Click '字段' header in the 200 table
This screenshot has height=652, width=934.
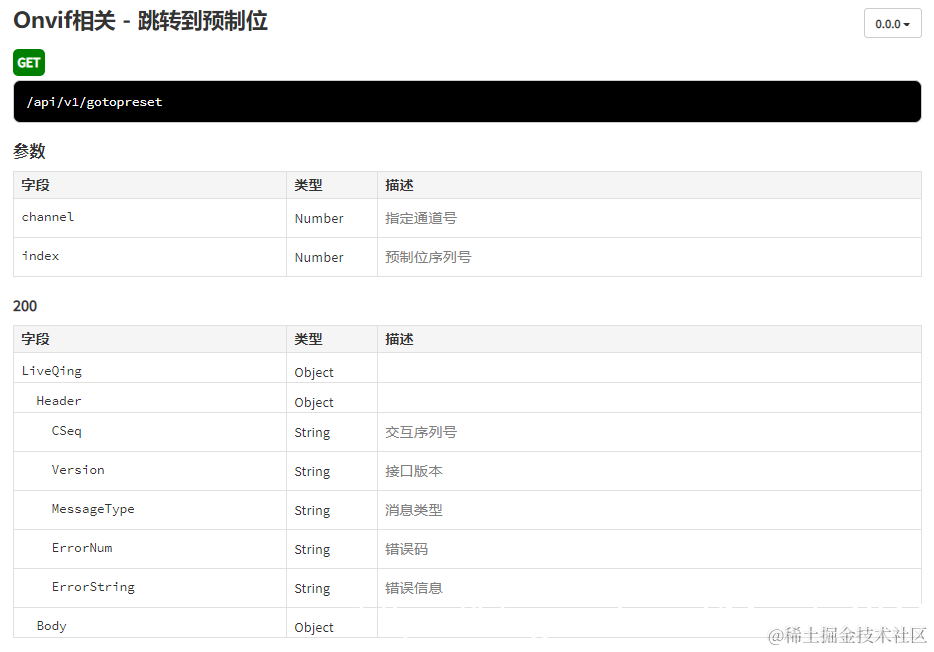[x=35, y=339]
